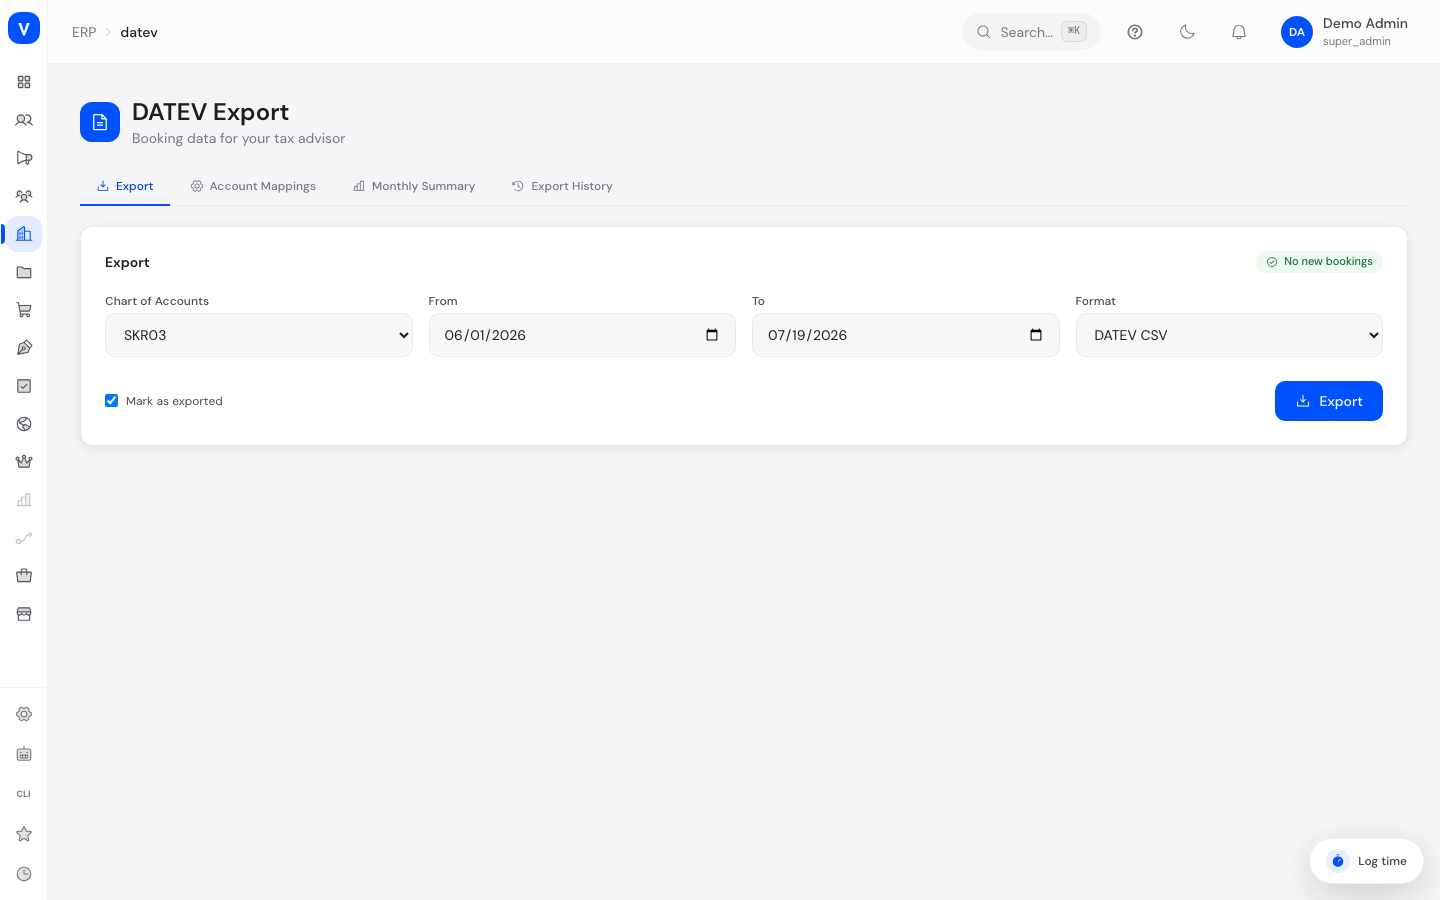The image size is (1440, 900).
Task: Uncheck the Mark as exported checkbox
Action: tap(112, 401)
